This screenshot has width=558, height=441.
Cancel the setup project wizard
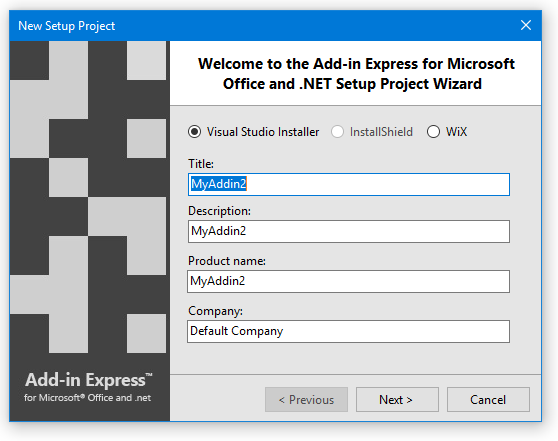pos(488,400)
